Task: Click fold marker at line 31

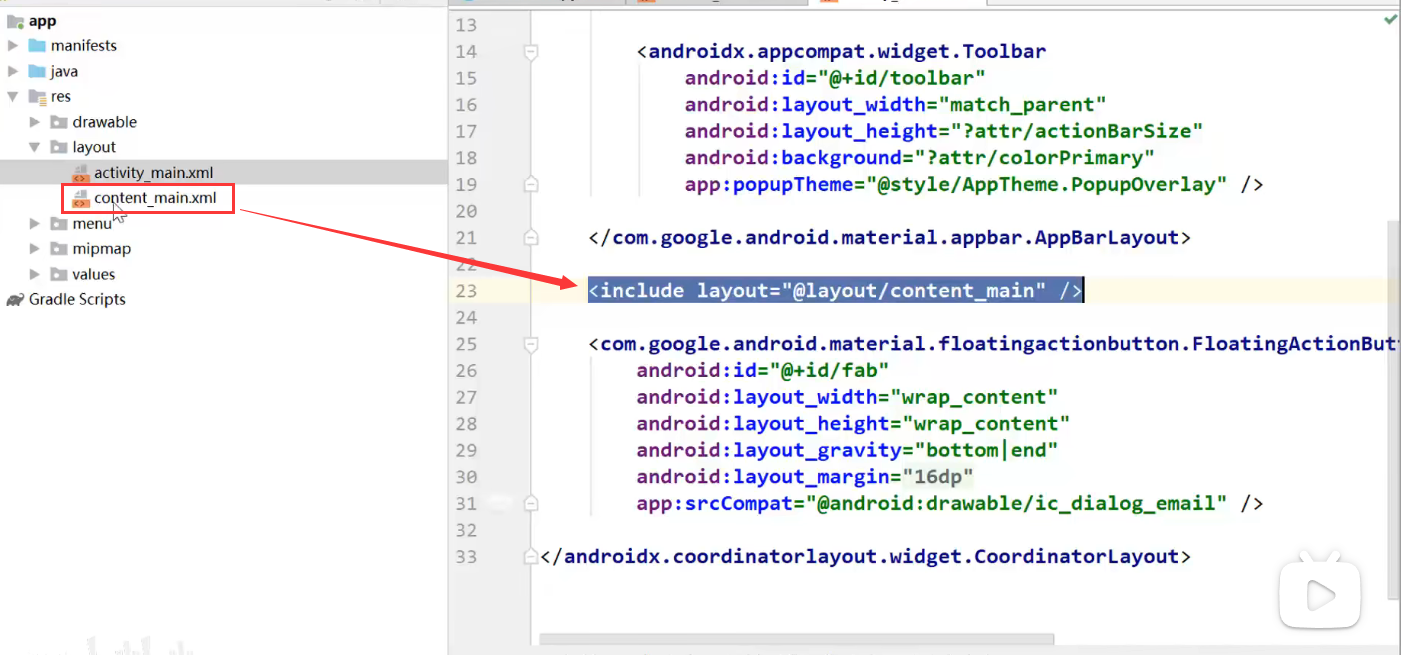Action: point(531,503)
